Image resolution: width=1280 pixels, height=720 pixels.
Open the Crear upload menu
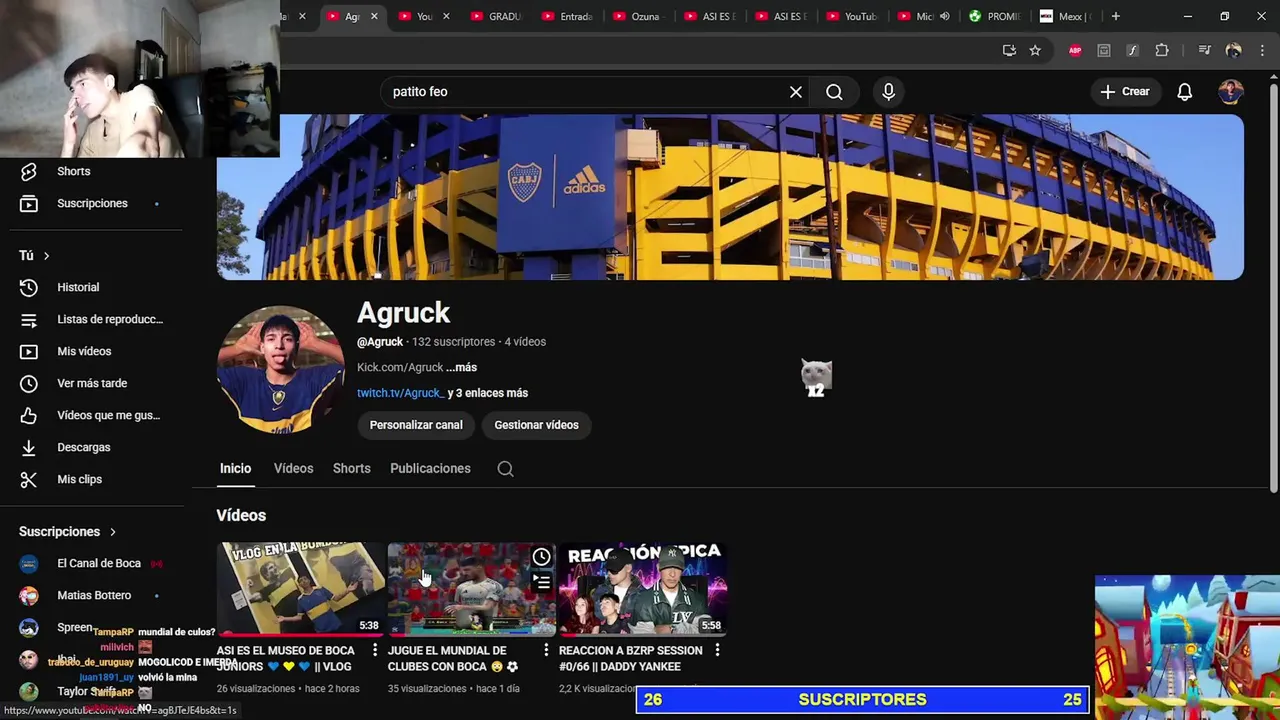(x=1125, y=92)
